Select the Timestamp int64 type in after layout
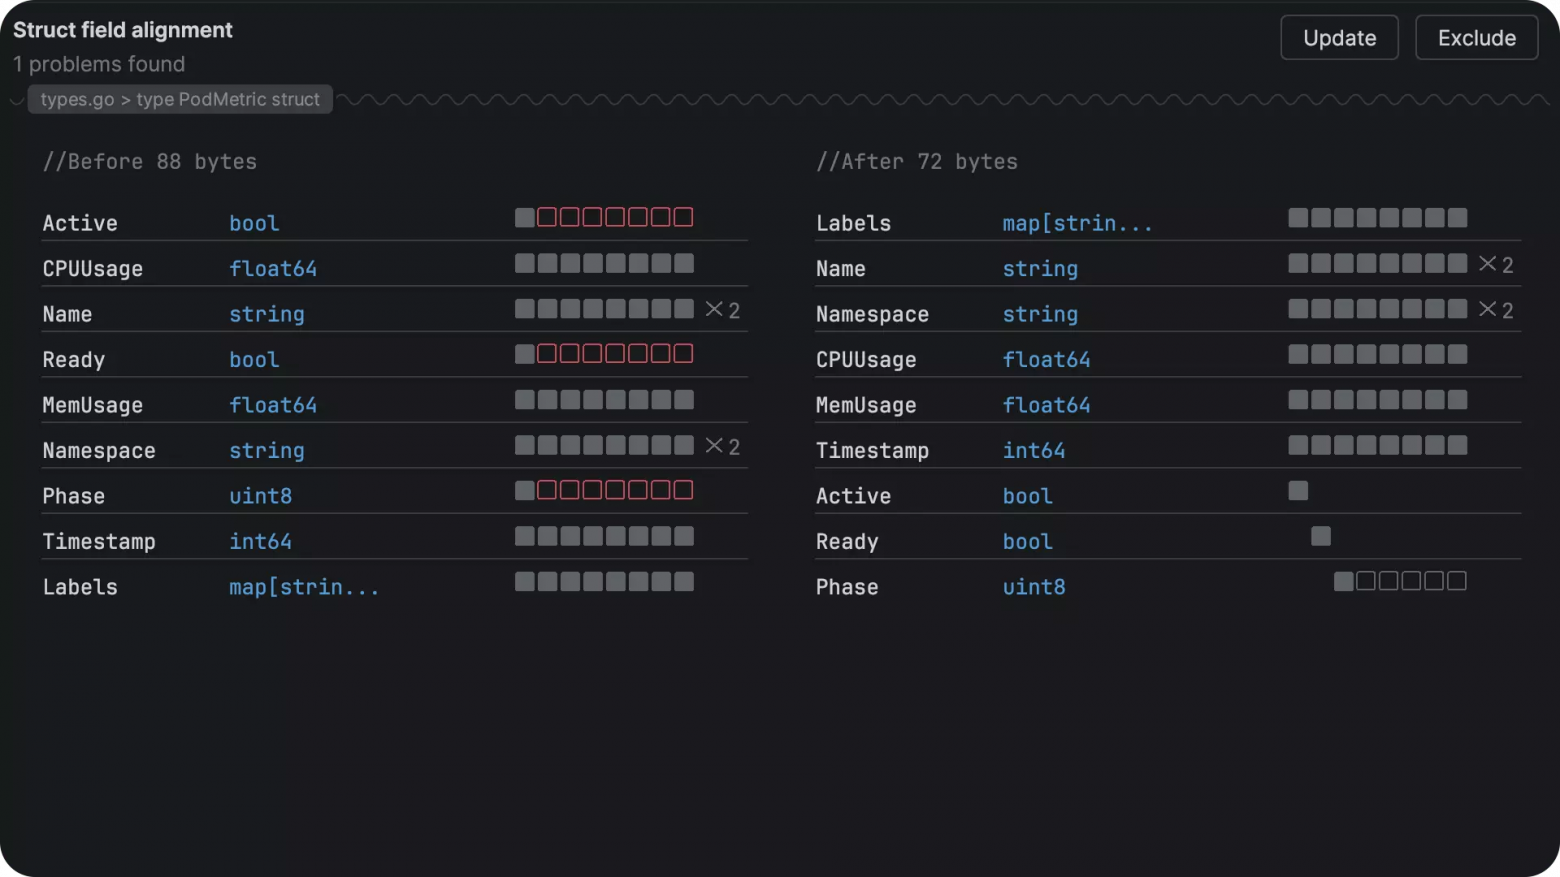Image resolution: width=1560 pixels, height=877 pixels. coord(1034,451)
